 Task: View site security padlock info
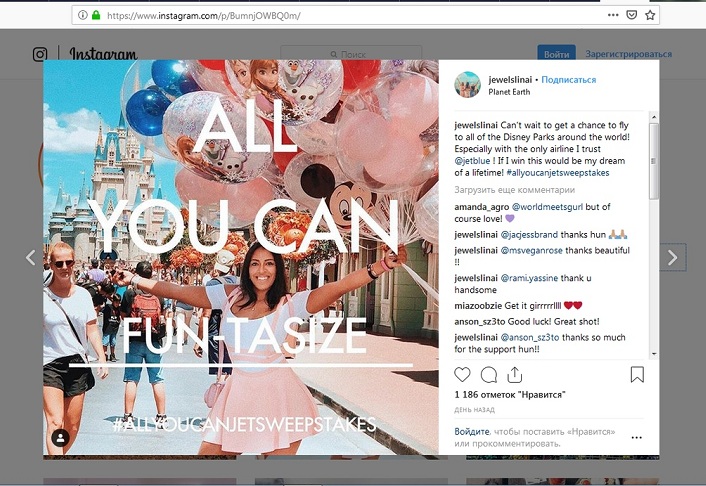coord(96,15)
